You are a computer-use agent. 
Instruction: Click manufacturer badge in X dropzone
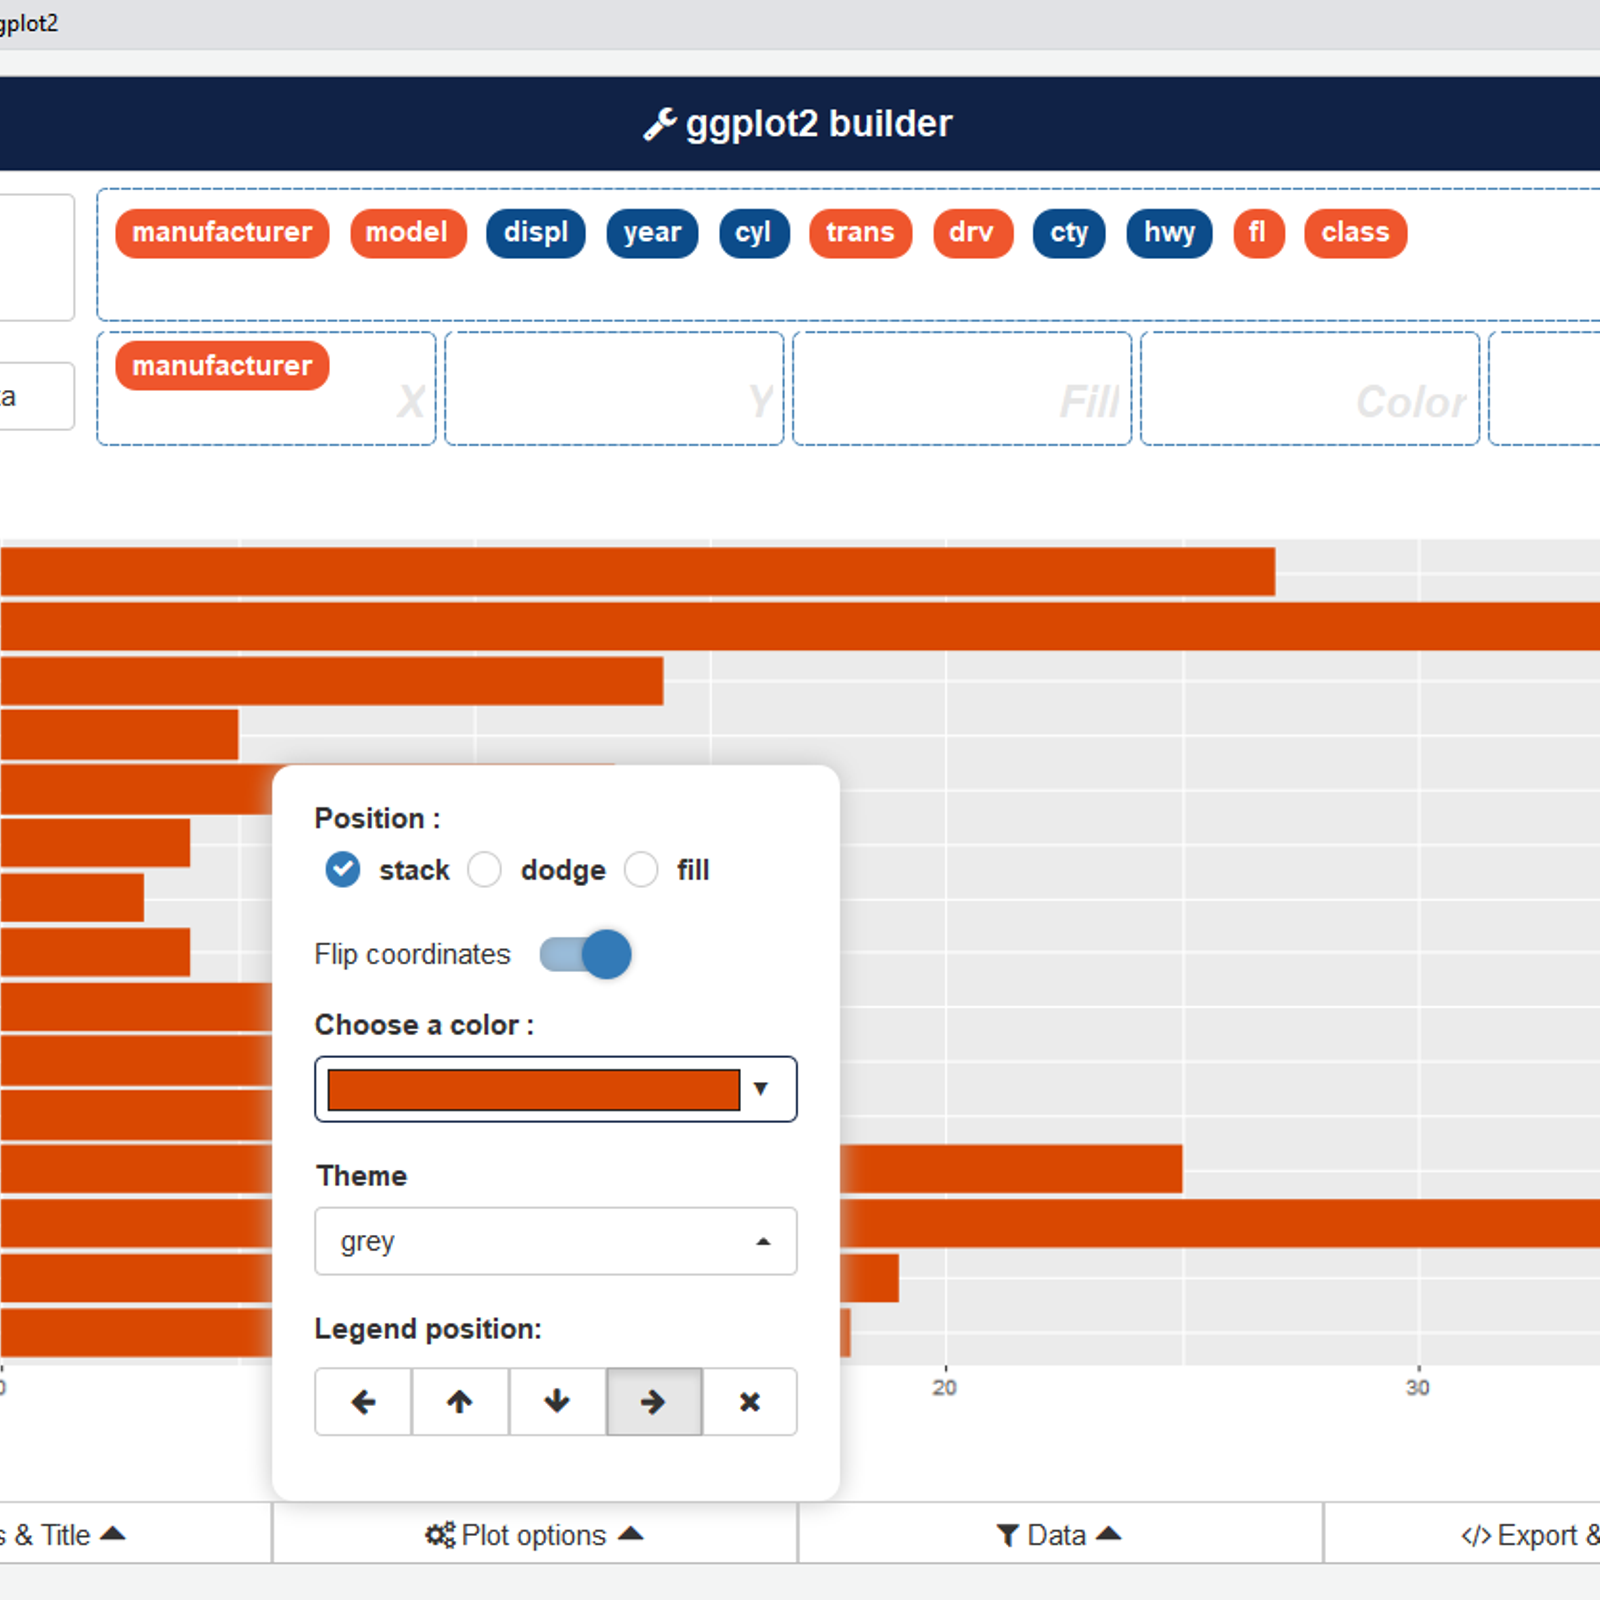click(222, 366)
